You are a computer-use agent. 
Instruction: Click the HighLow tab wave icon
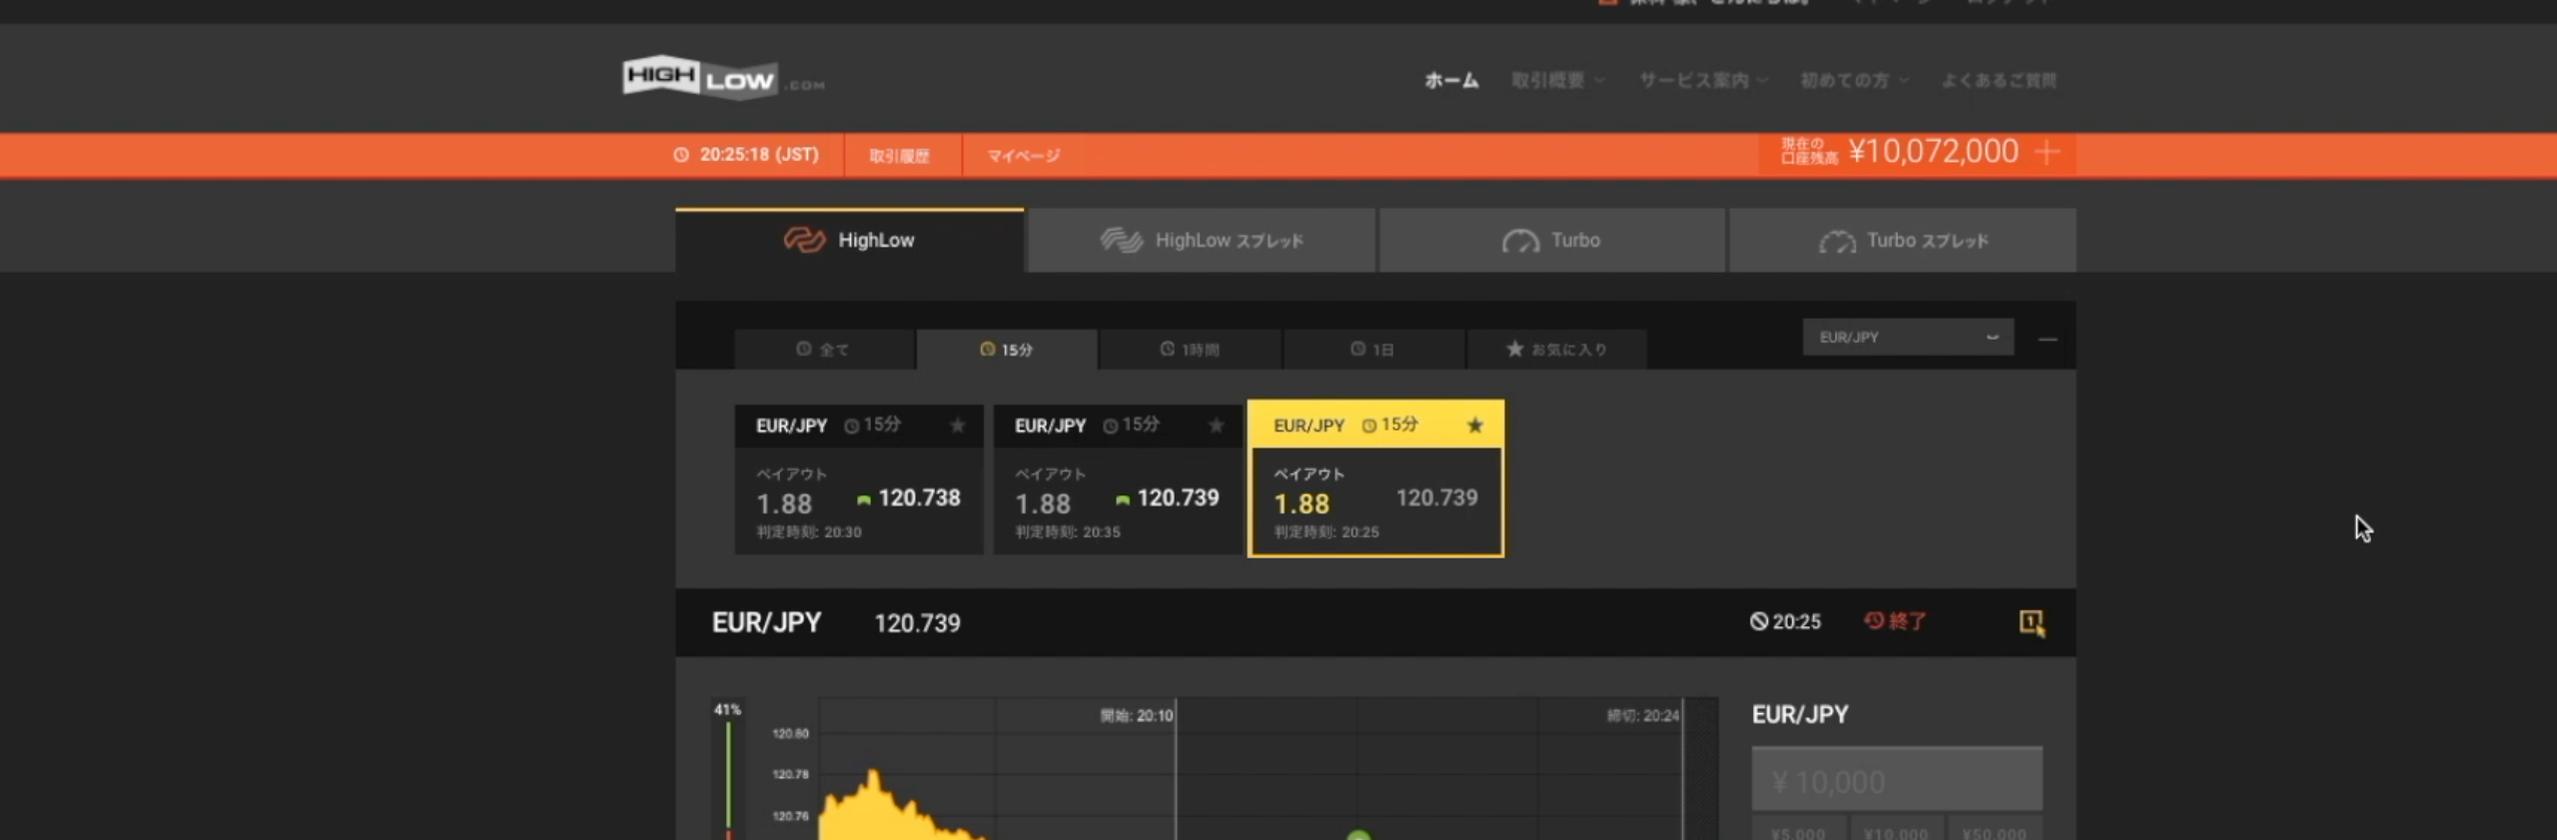(804, 240)
